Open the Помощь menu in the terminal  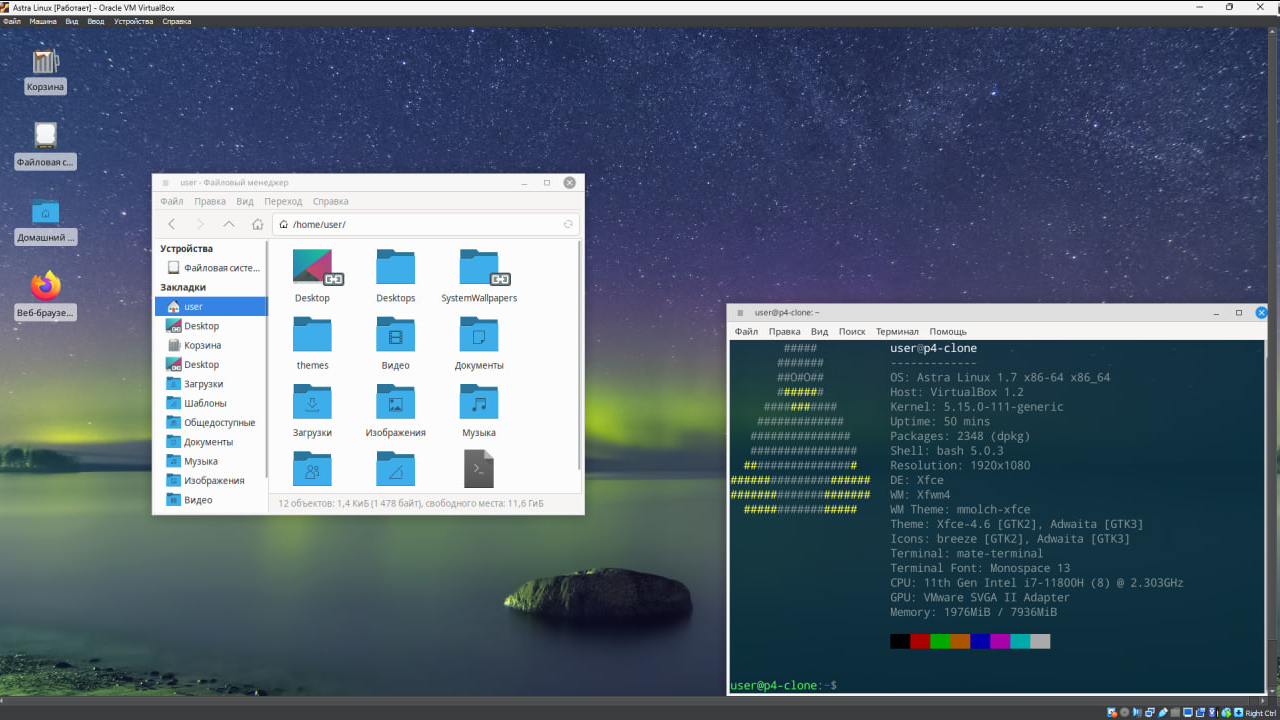click(948, 332)
